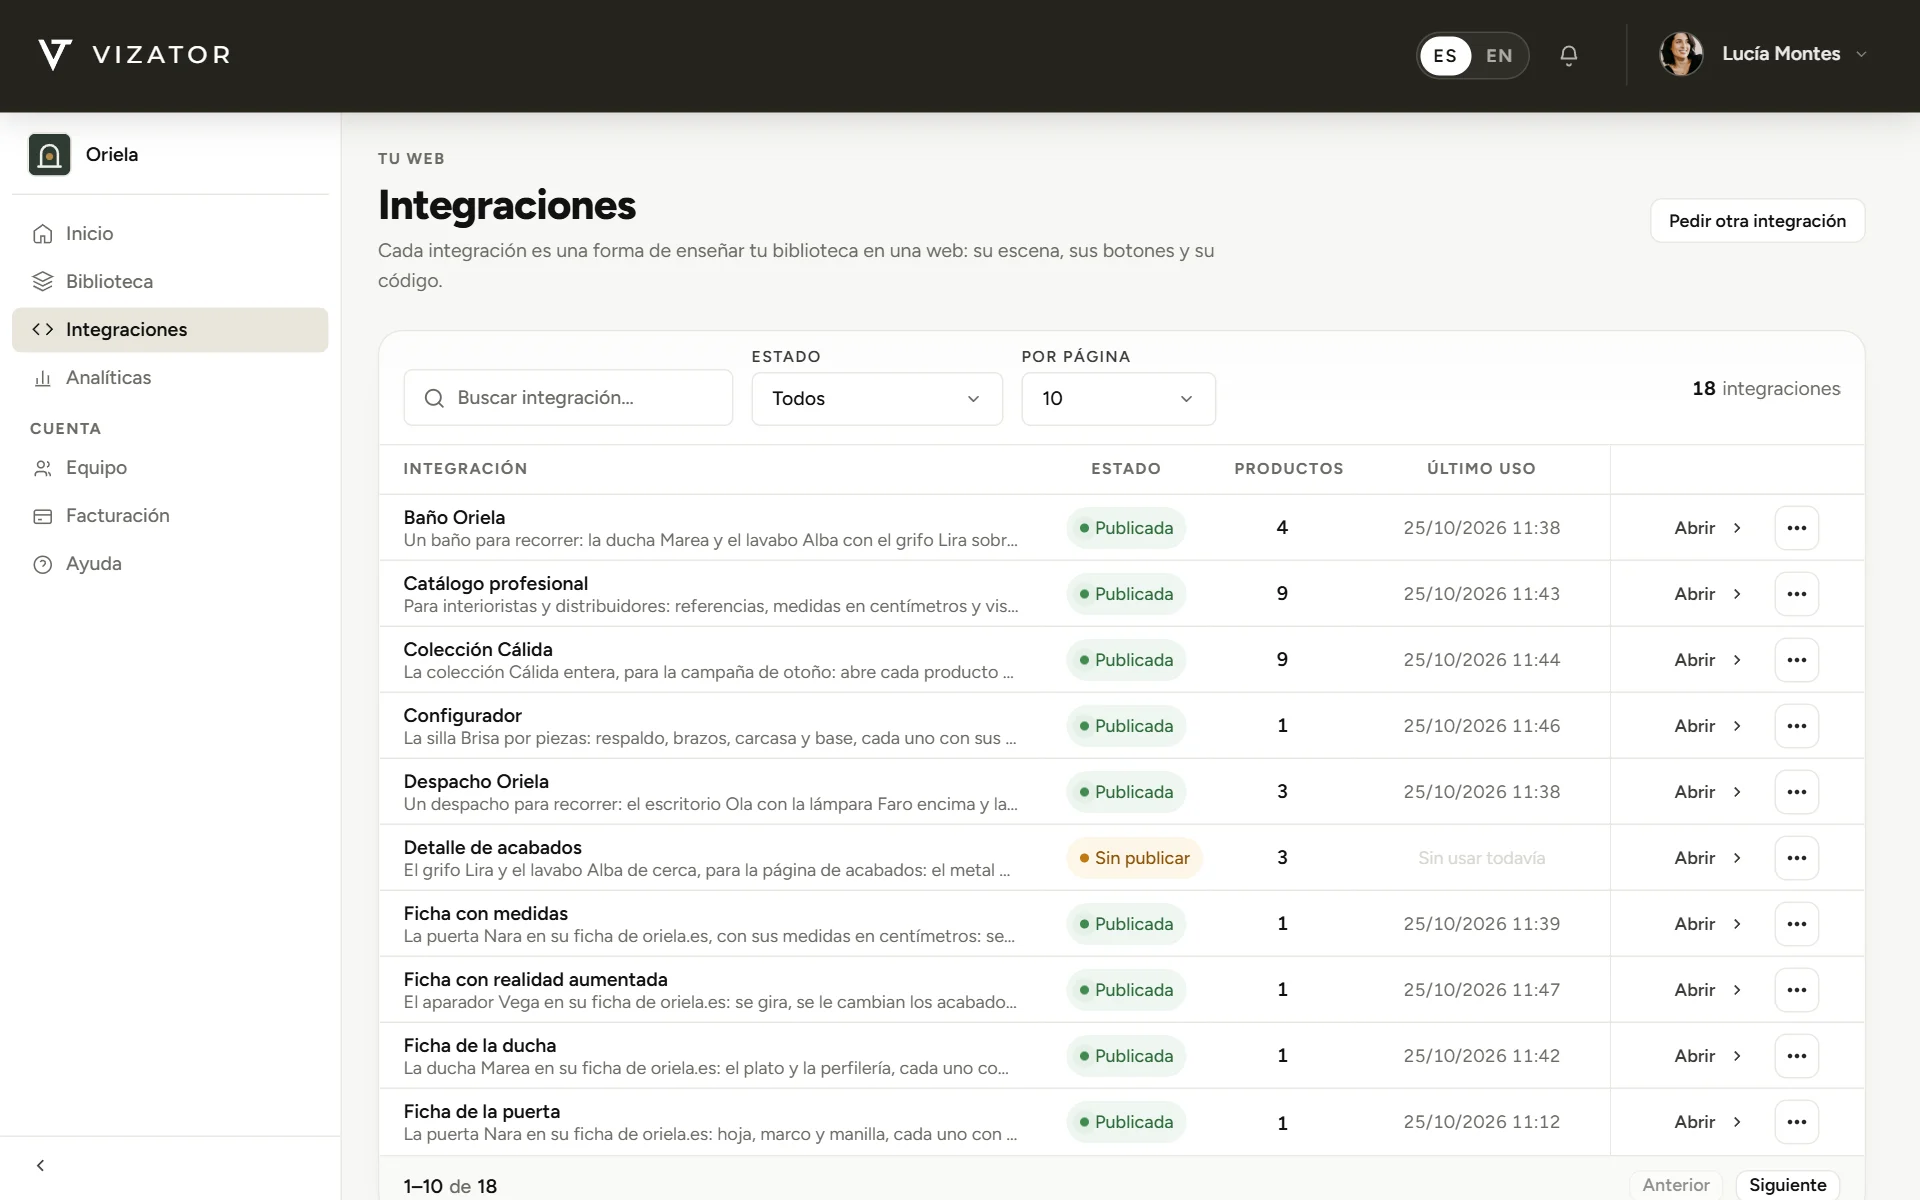Select Integraciones sidebar item
1920x1200 pixels.
coord(170,330)
